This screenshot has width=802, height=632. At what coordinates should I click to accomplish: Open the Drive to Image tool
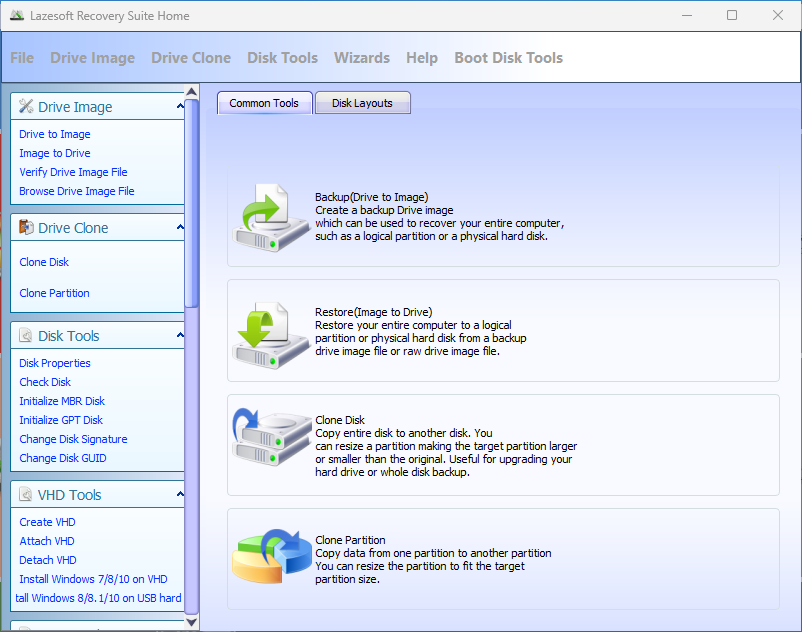[54, 133]
